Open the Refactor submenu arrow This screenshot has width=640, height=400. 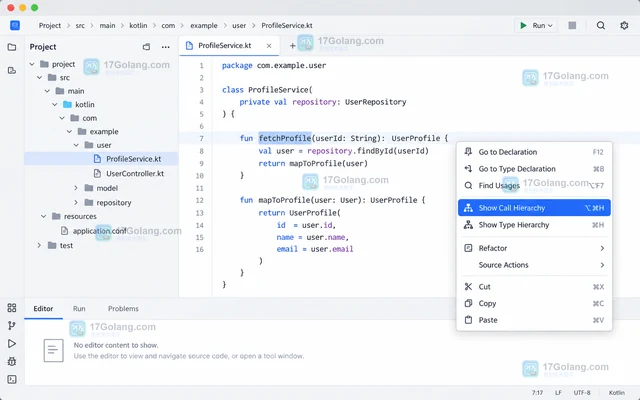602,248
